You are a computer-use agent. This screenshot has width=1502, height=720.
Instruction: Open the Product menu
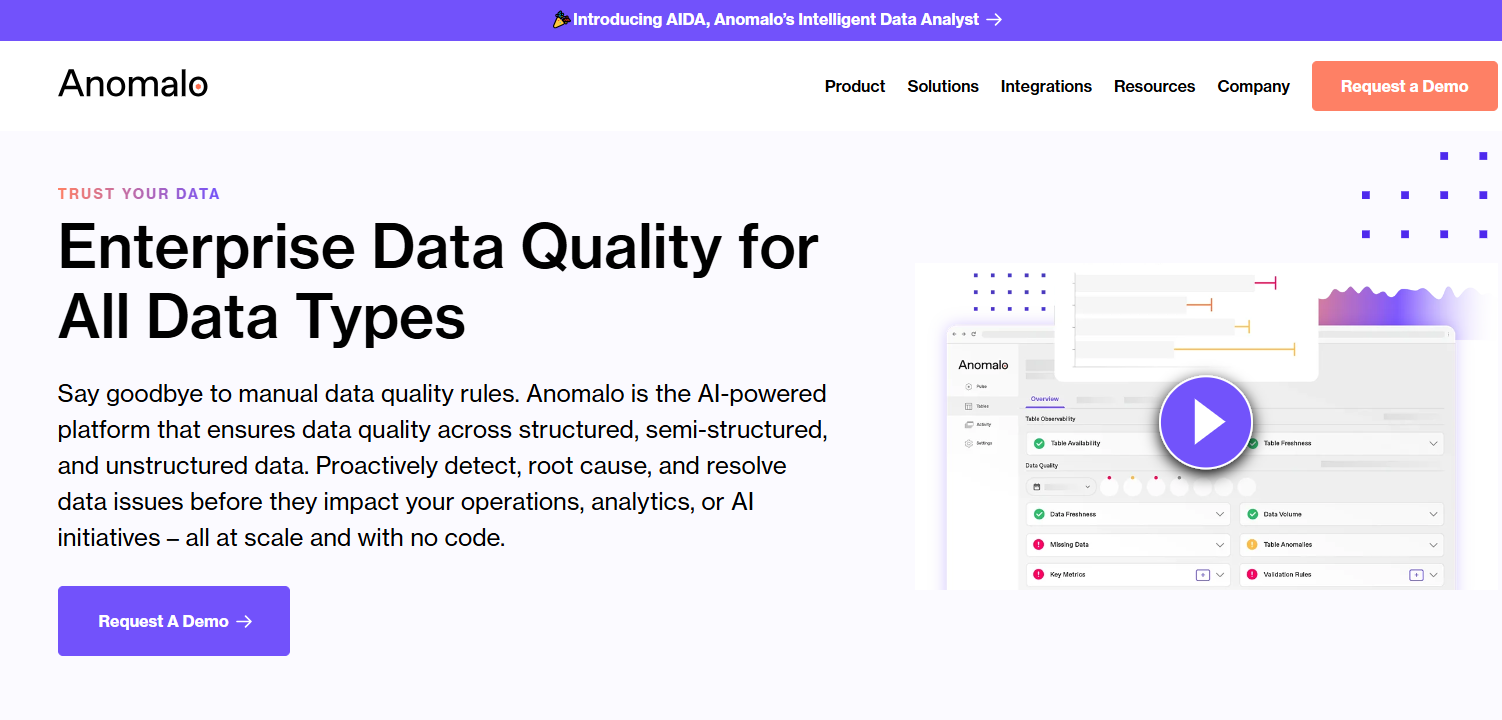pyautogui.click(x=855, y=86)
